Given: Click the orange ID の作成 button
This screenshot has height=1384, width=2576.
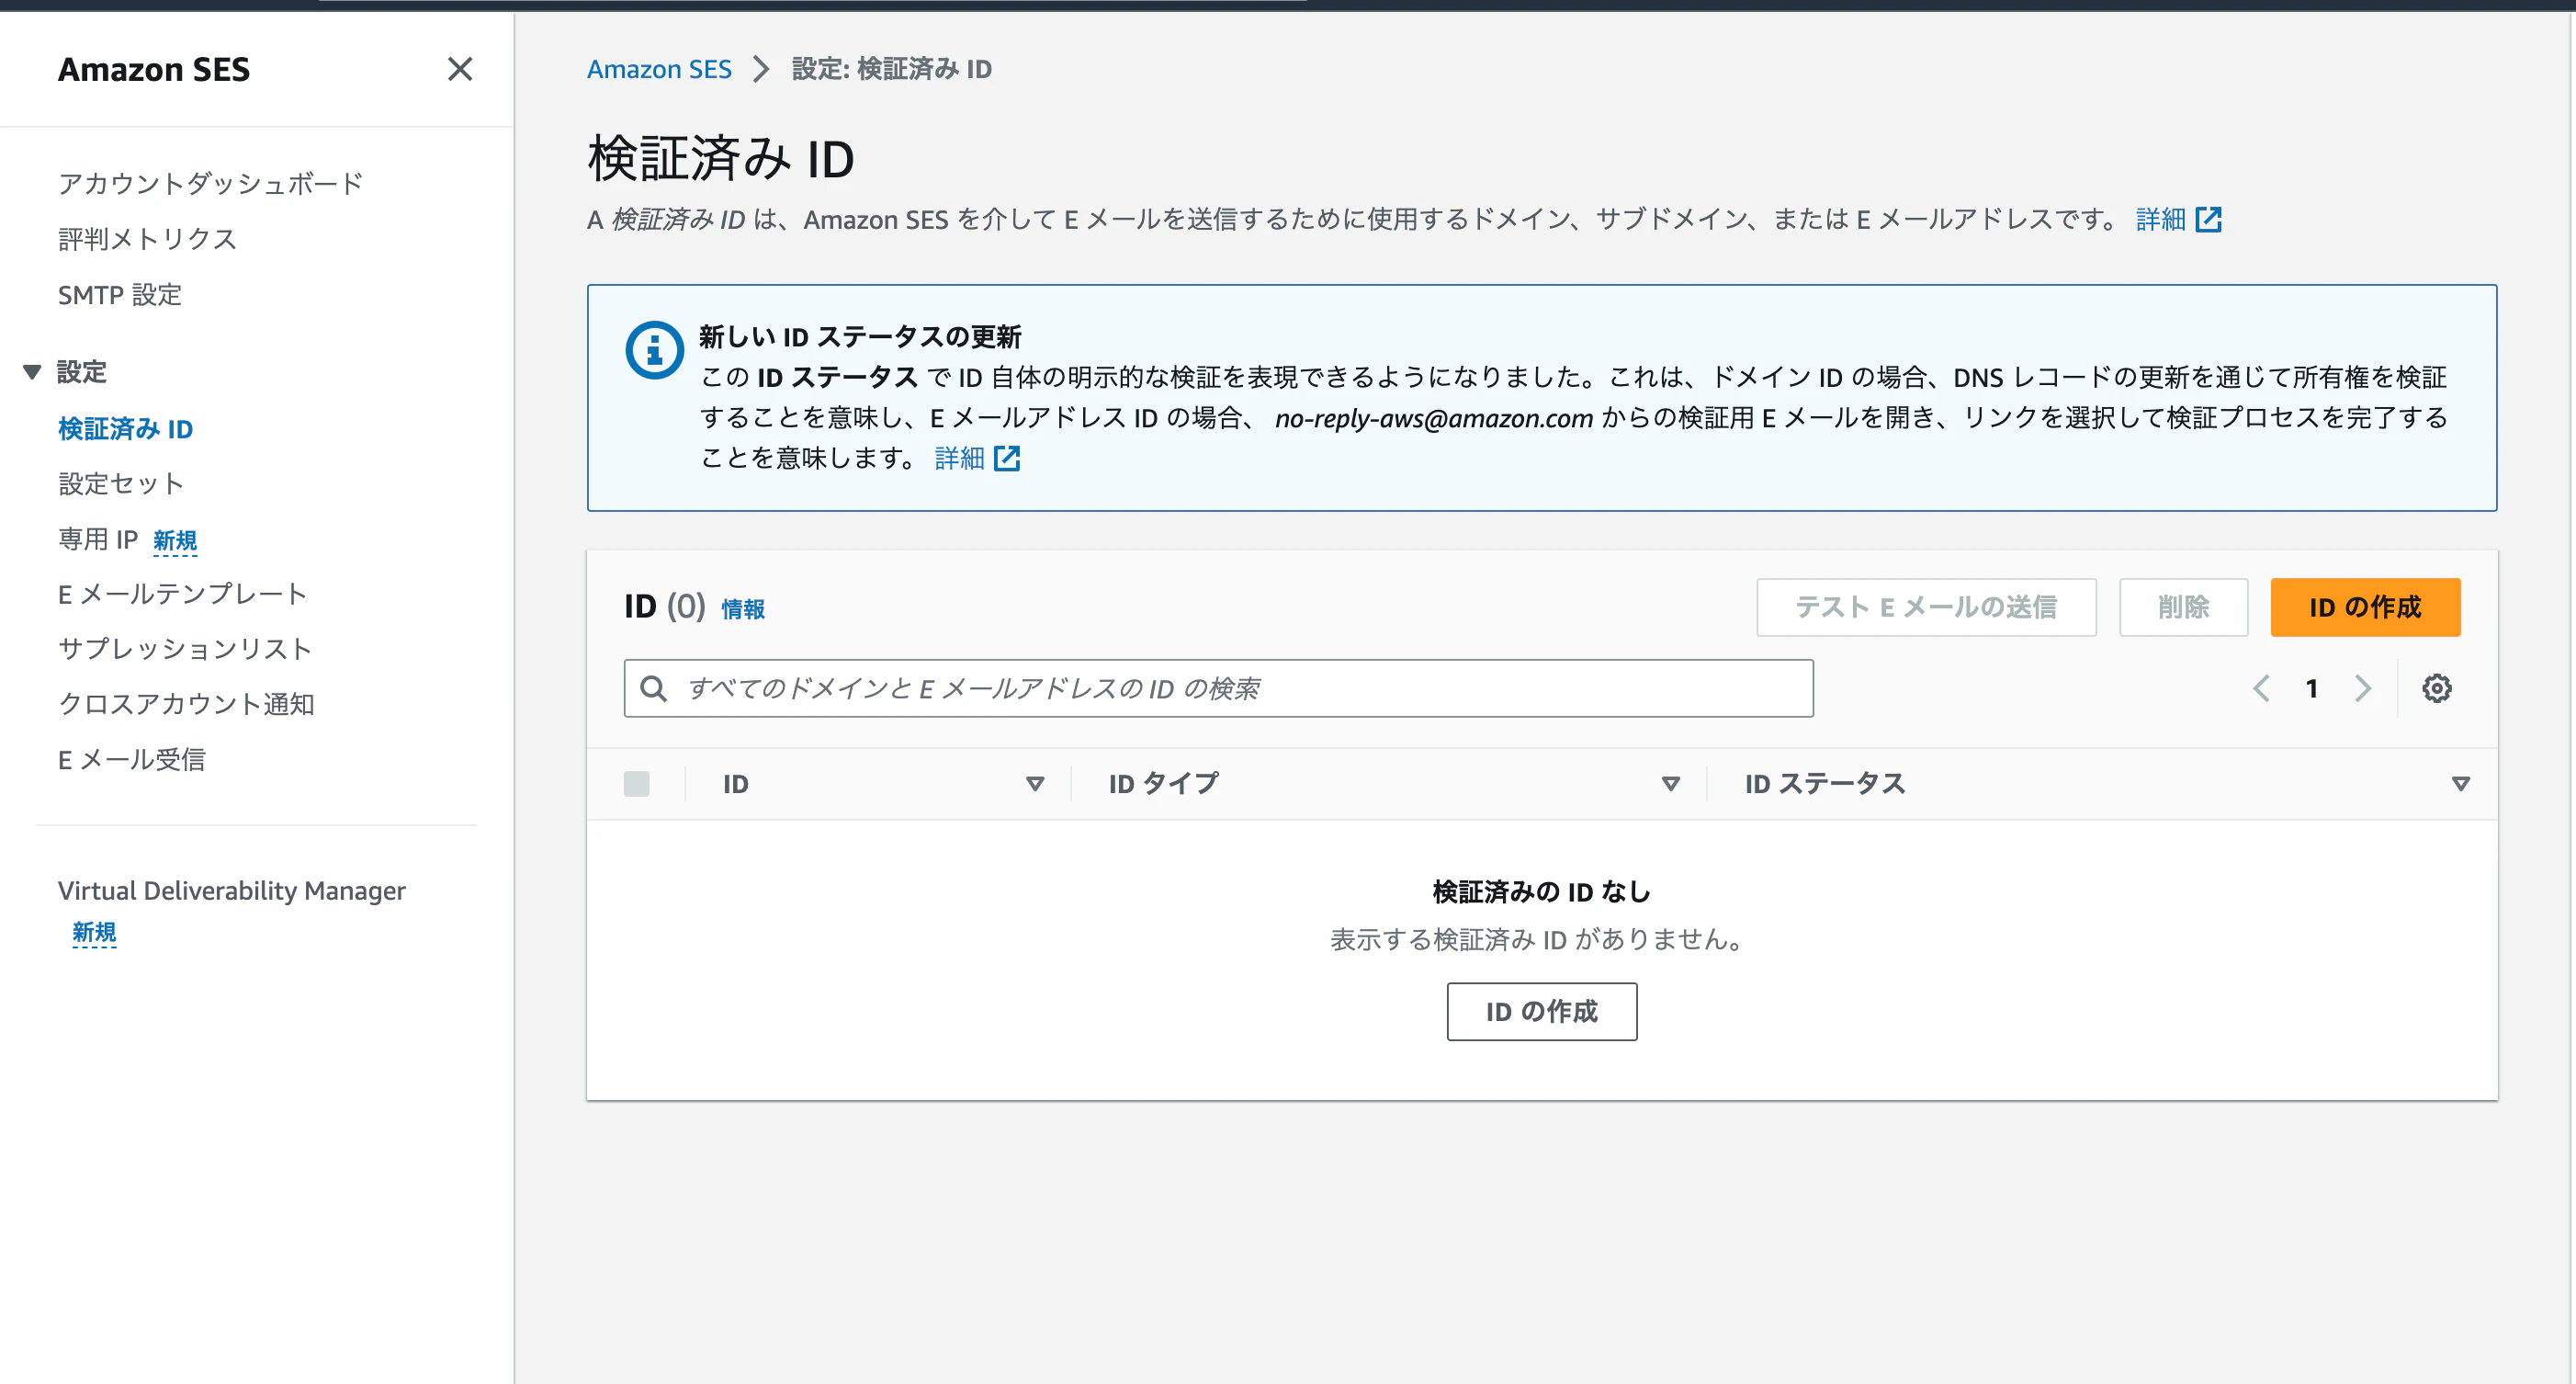Looking at the screenshot, I should [2364, 607].
